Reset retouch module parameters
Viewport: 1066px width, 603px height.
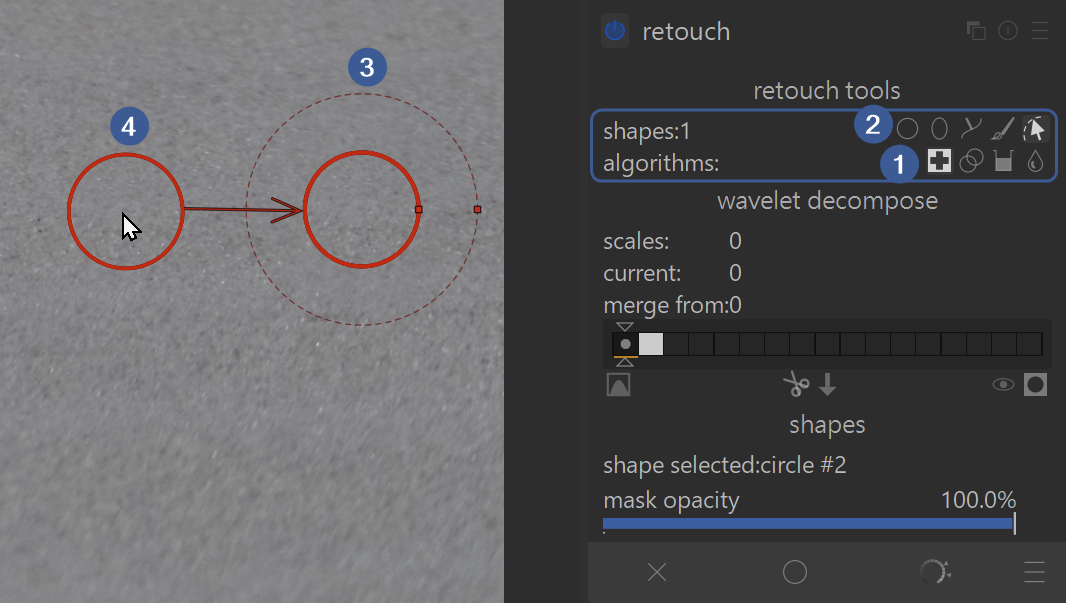pyautogui.click(x=1008, y=31)
